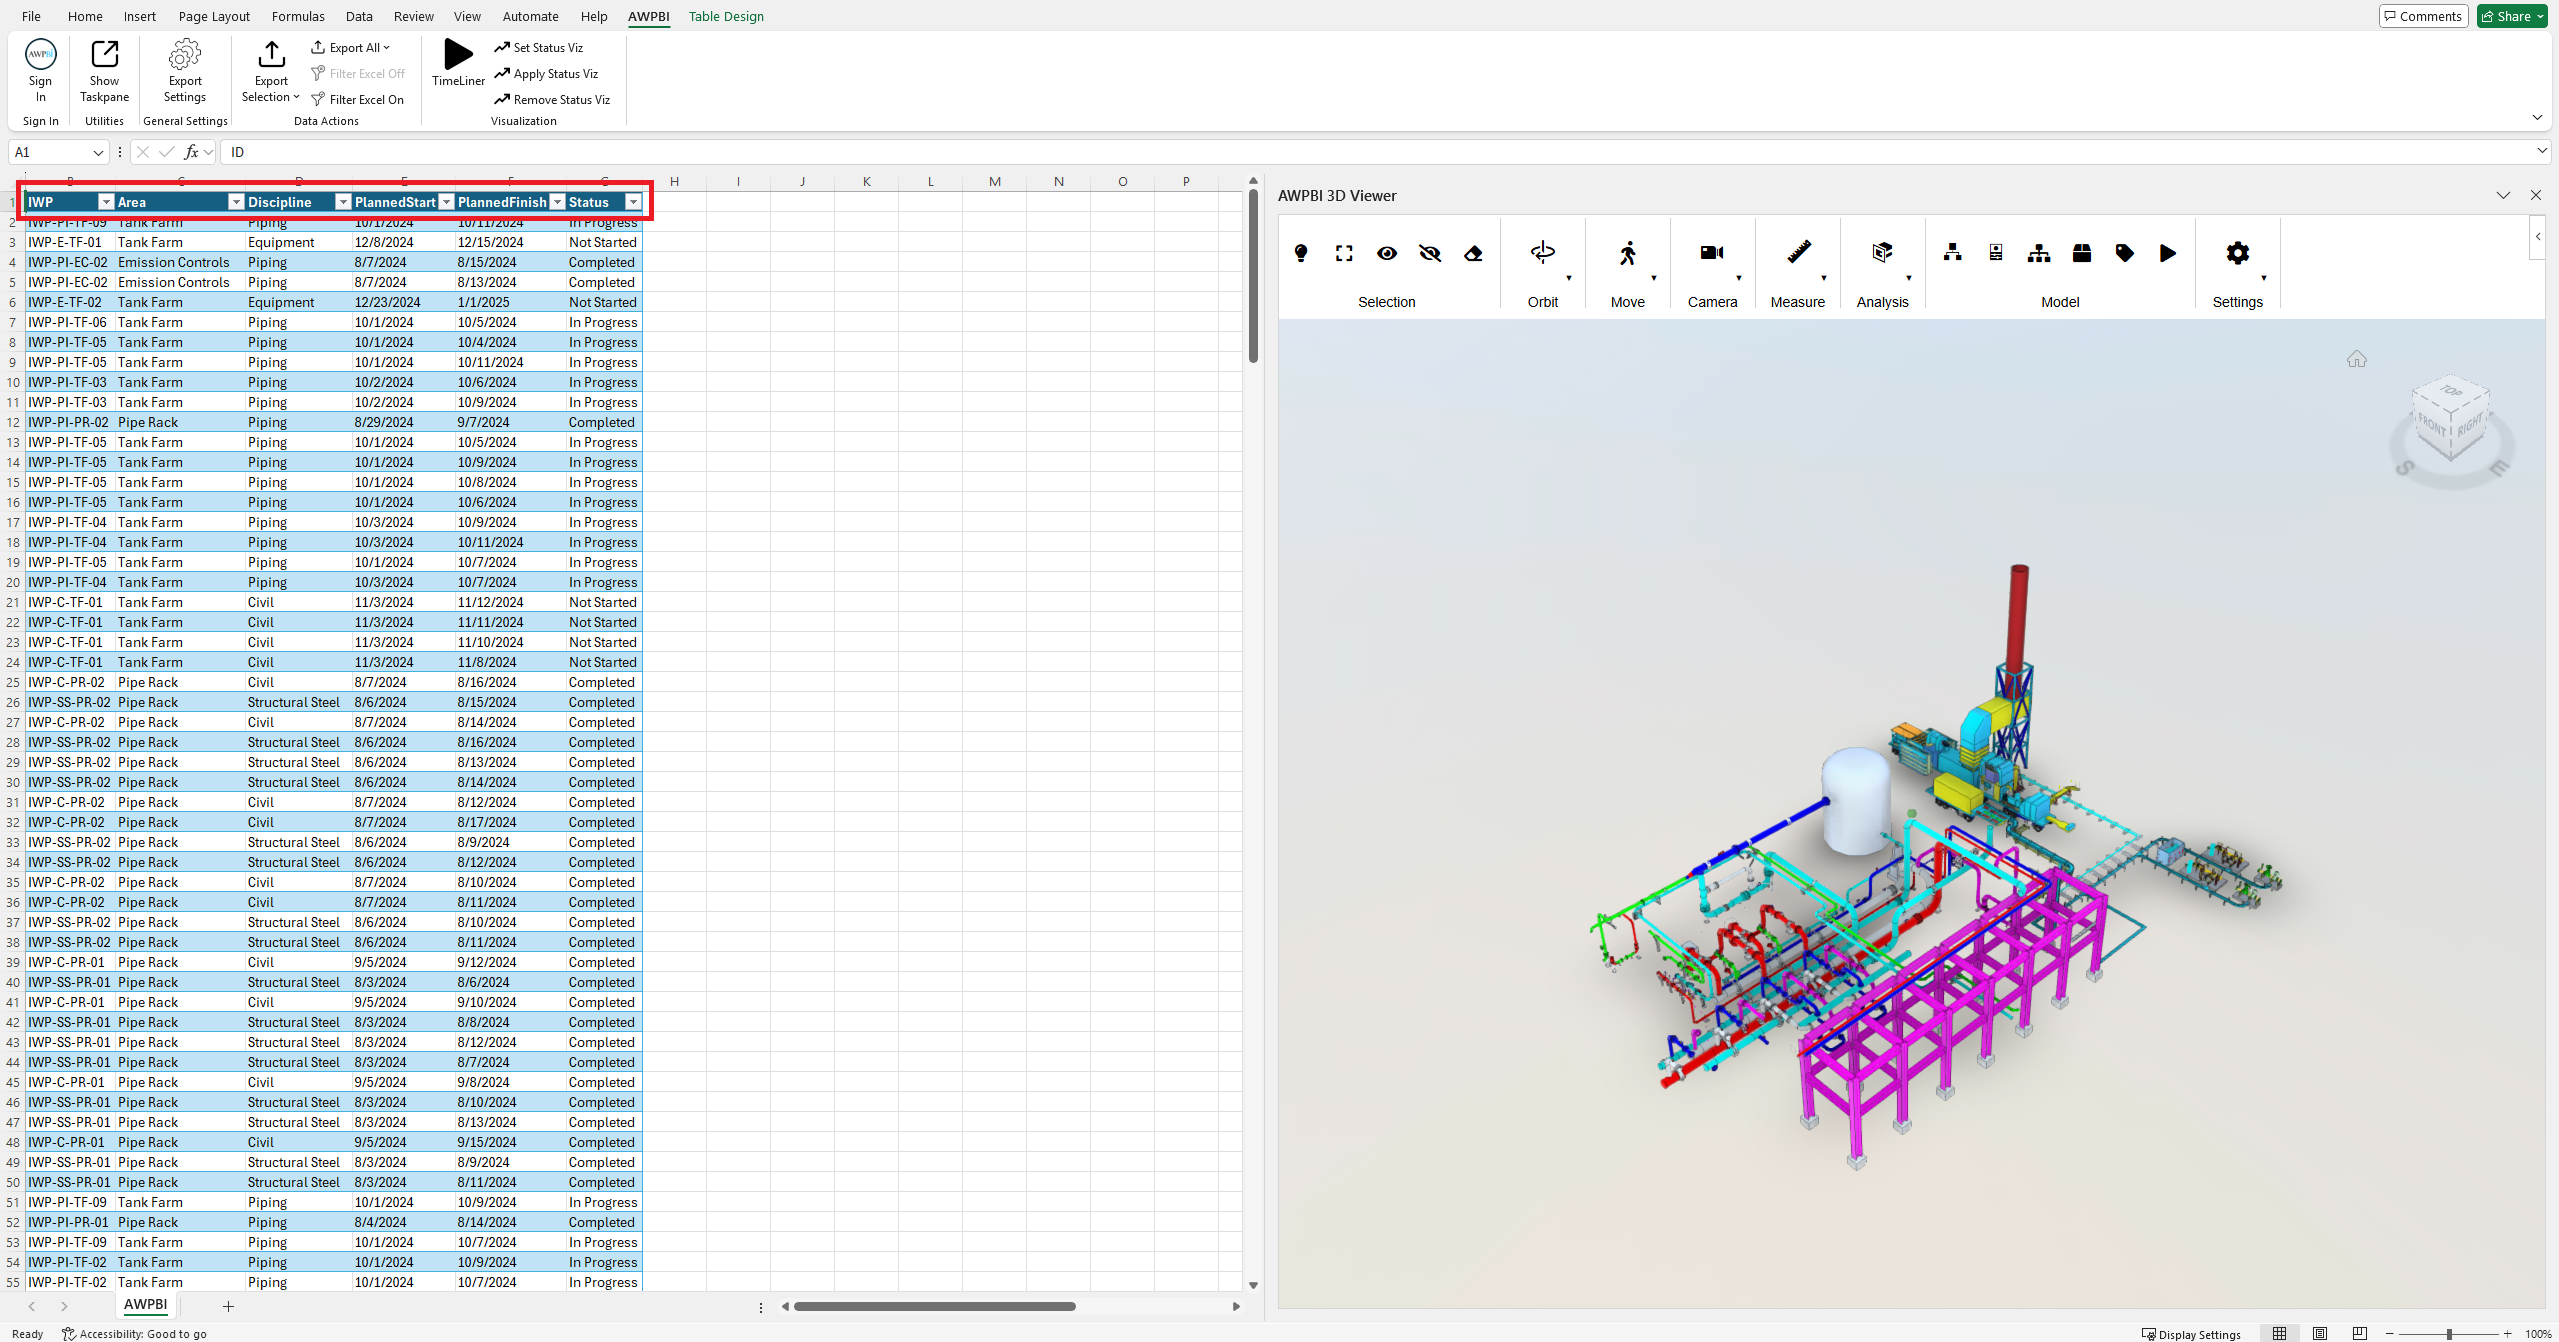Click the insert function fx icon

coord(191,152)
